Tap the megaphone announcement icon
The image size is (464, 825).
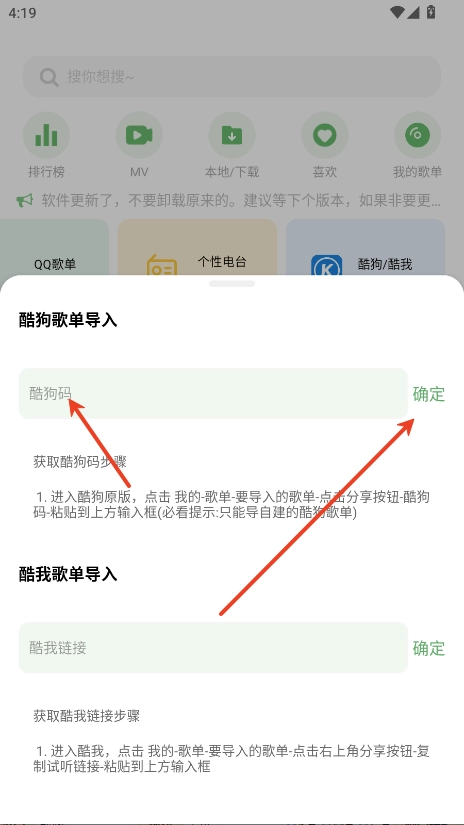click(25, 200)
